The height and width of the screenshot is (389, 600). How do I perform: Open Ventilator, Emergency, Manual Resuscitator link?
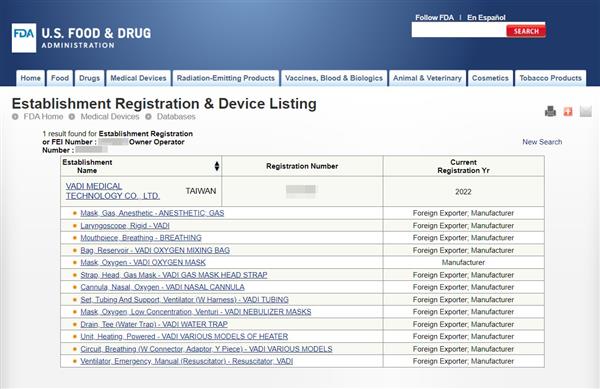186,361
